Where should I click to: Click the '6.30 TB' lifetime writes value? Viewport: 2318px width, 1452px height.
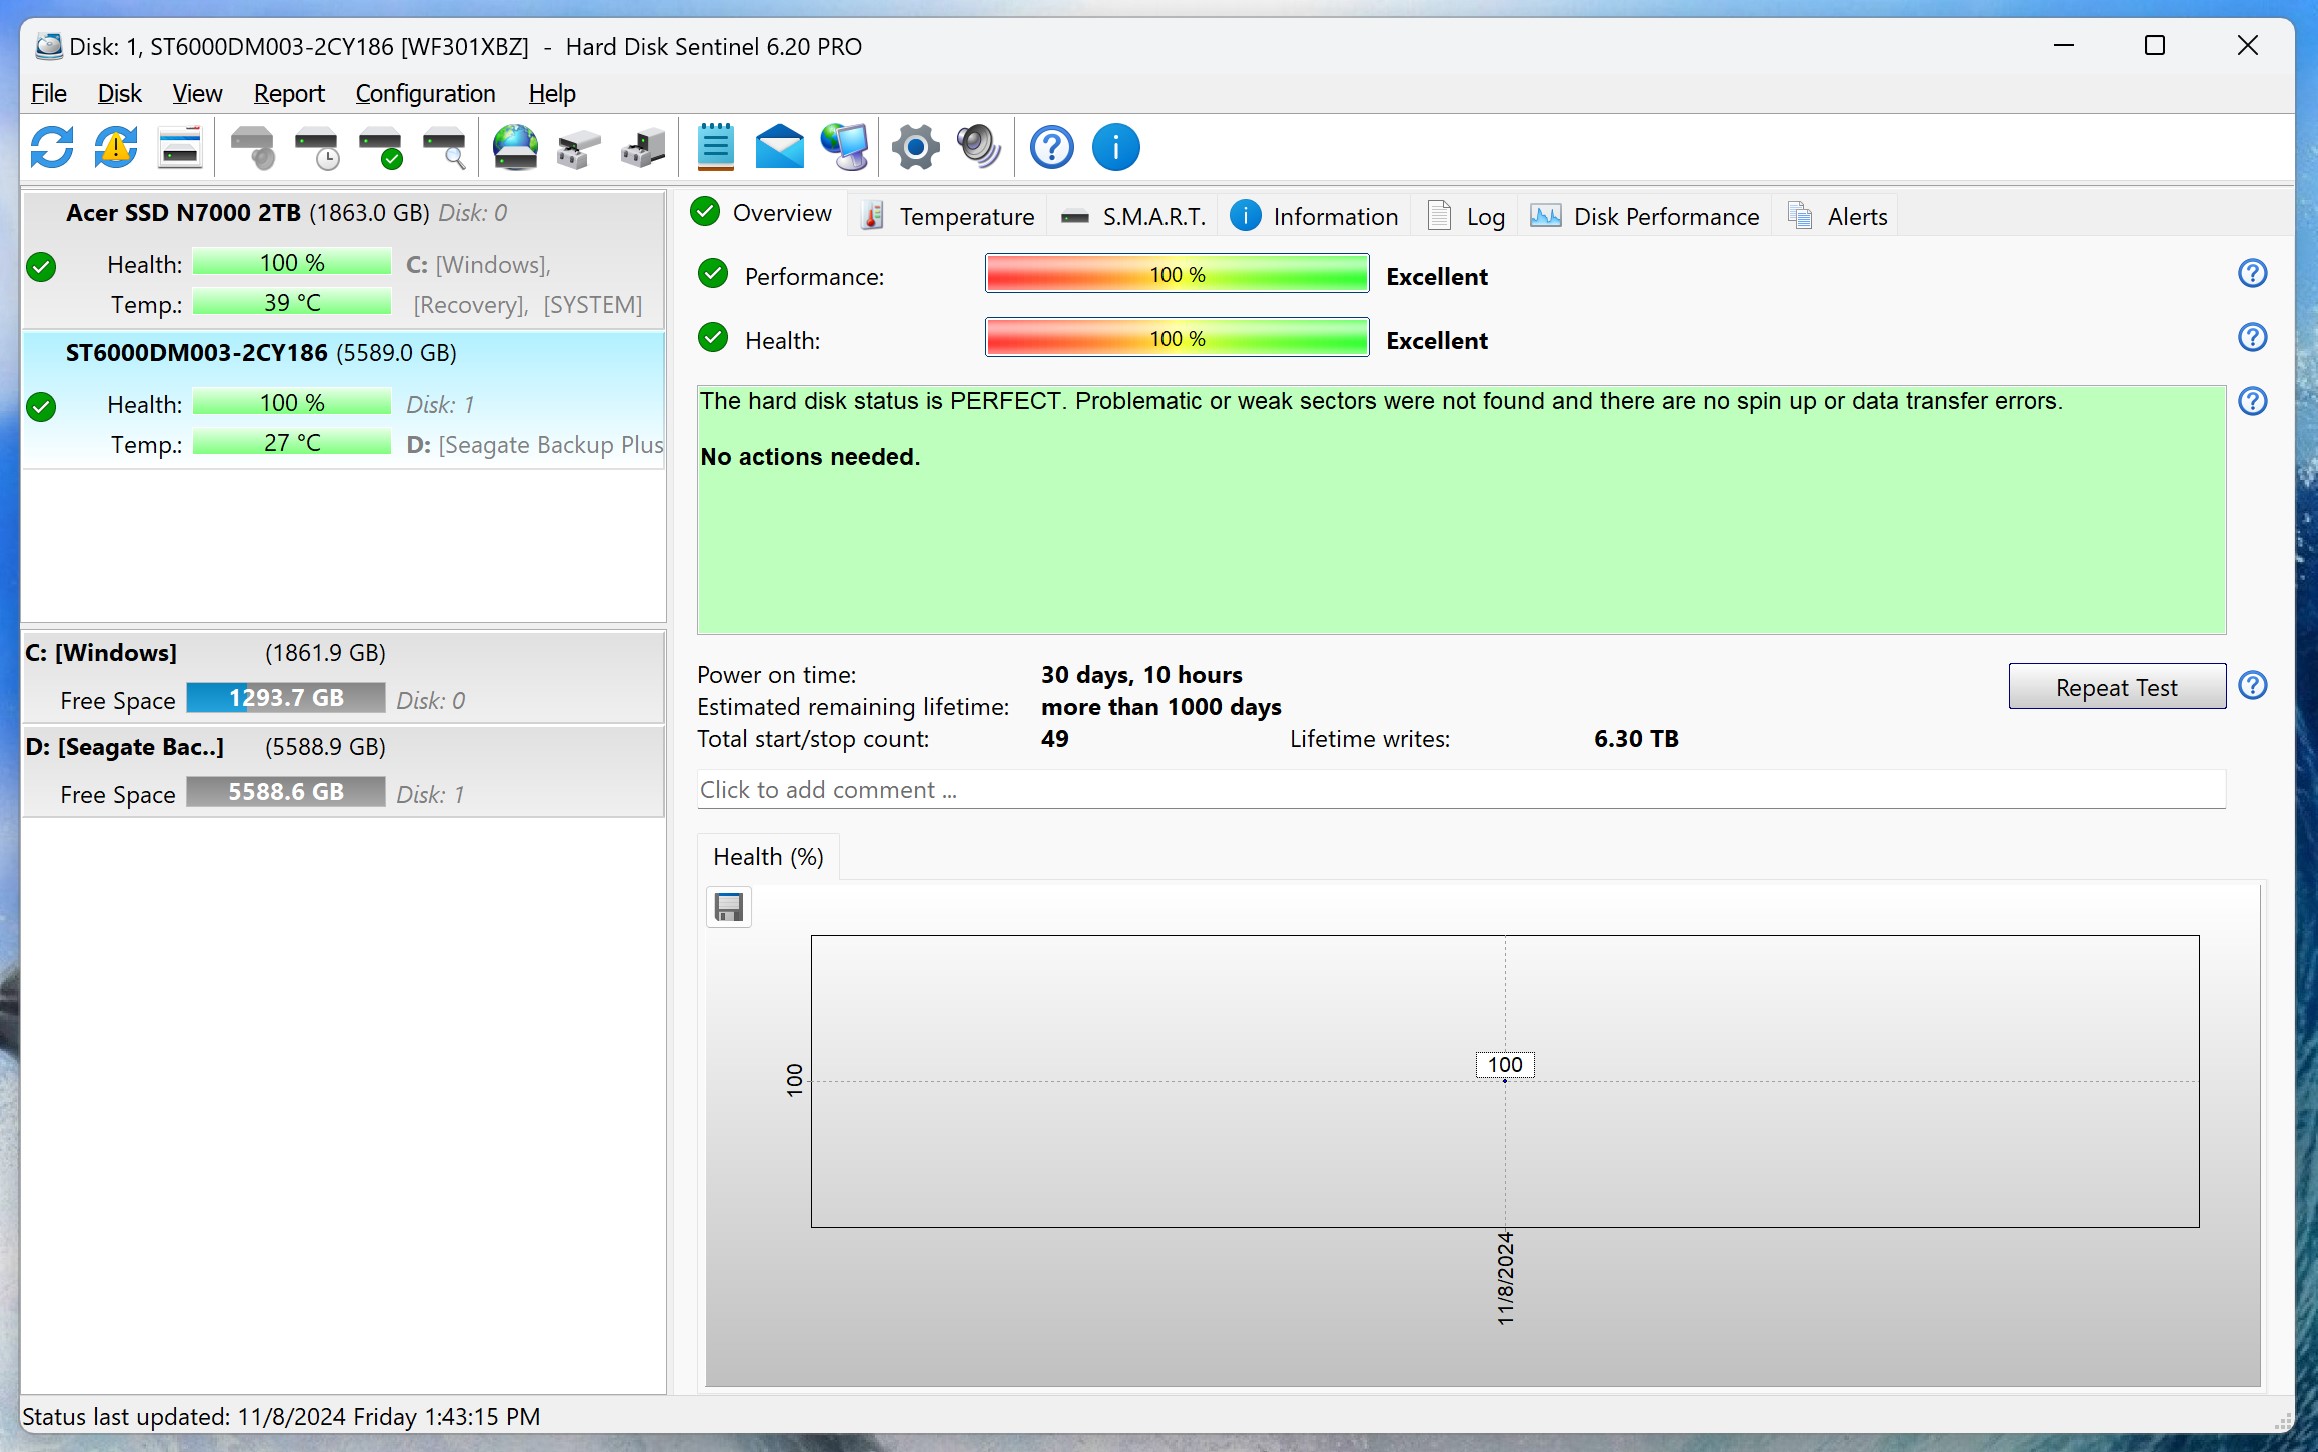1636,739
